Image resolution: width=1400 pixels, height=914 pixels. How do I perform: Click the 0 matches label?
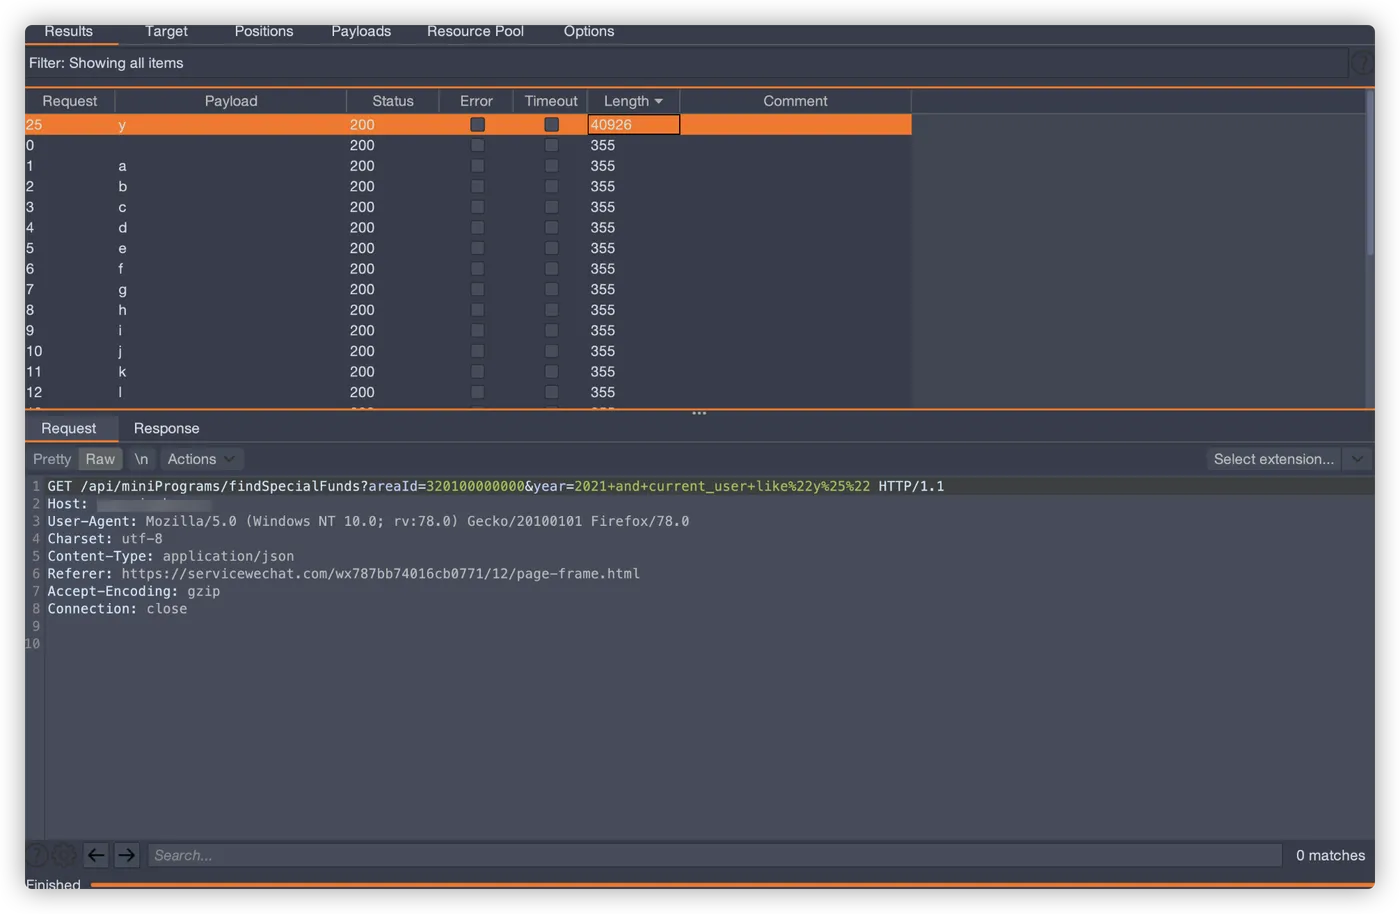[1330, 855]
